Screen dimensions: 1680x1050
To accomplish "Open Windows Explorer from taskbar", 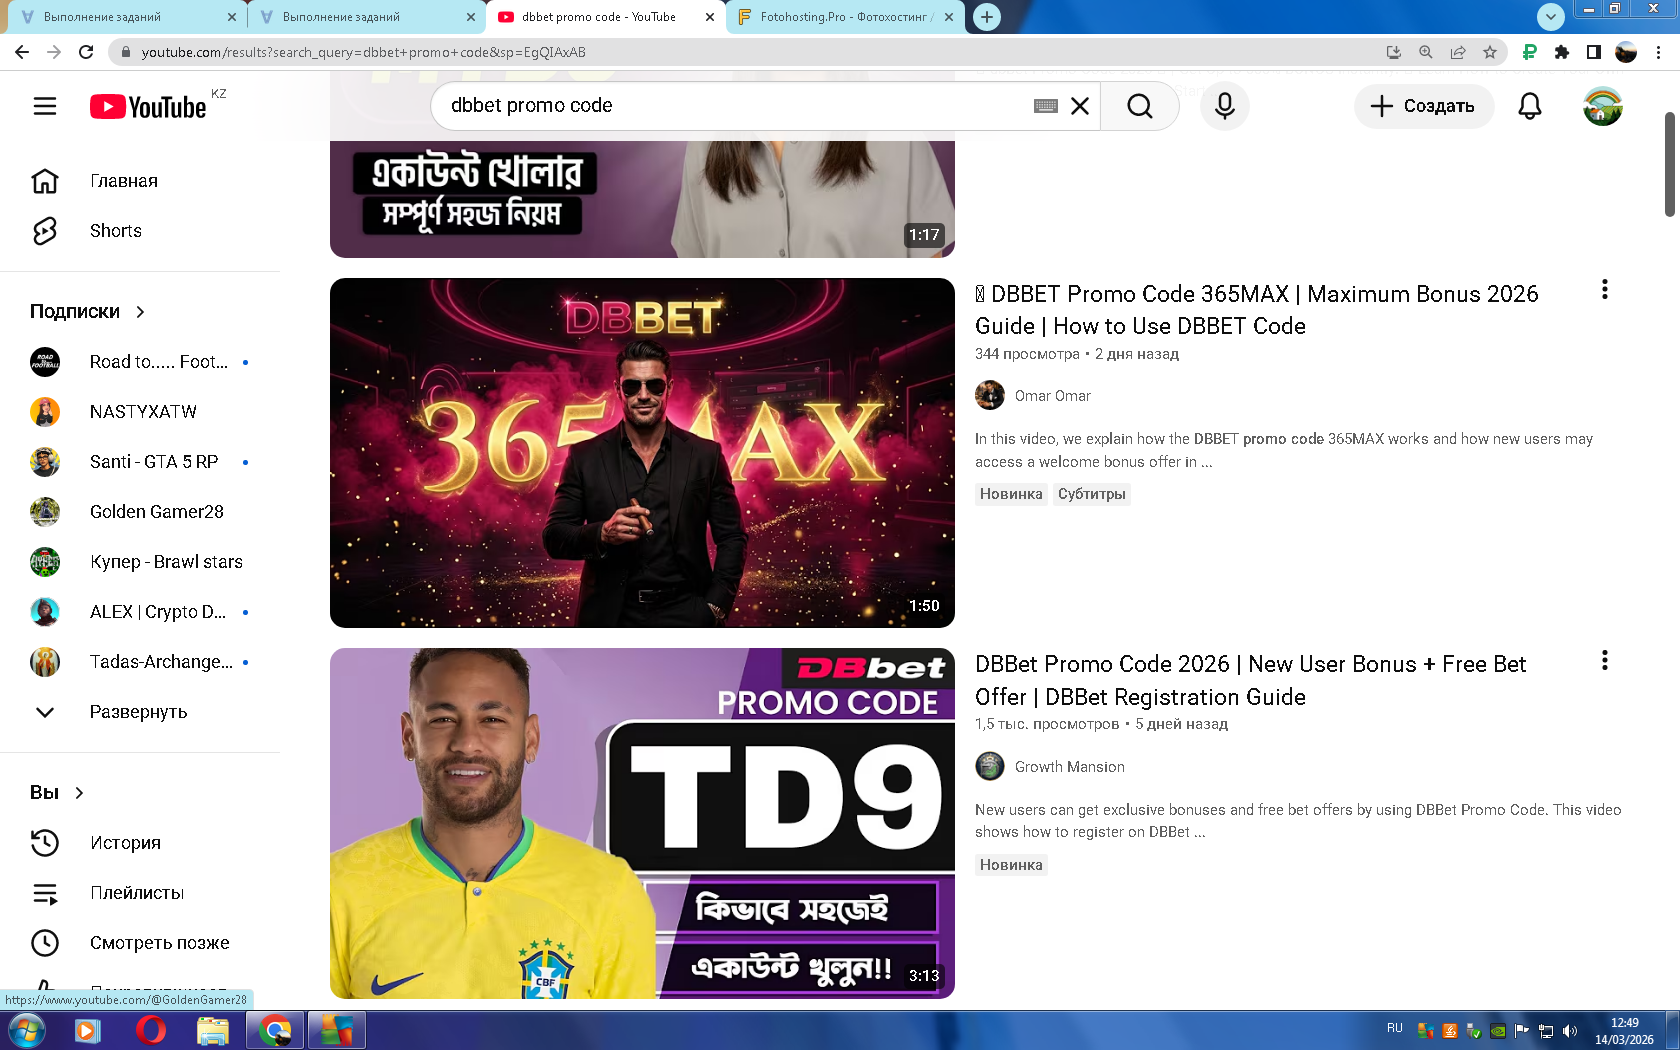I will coord(213,1030).
